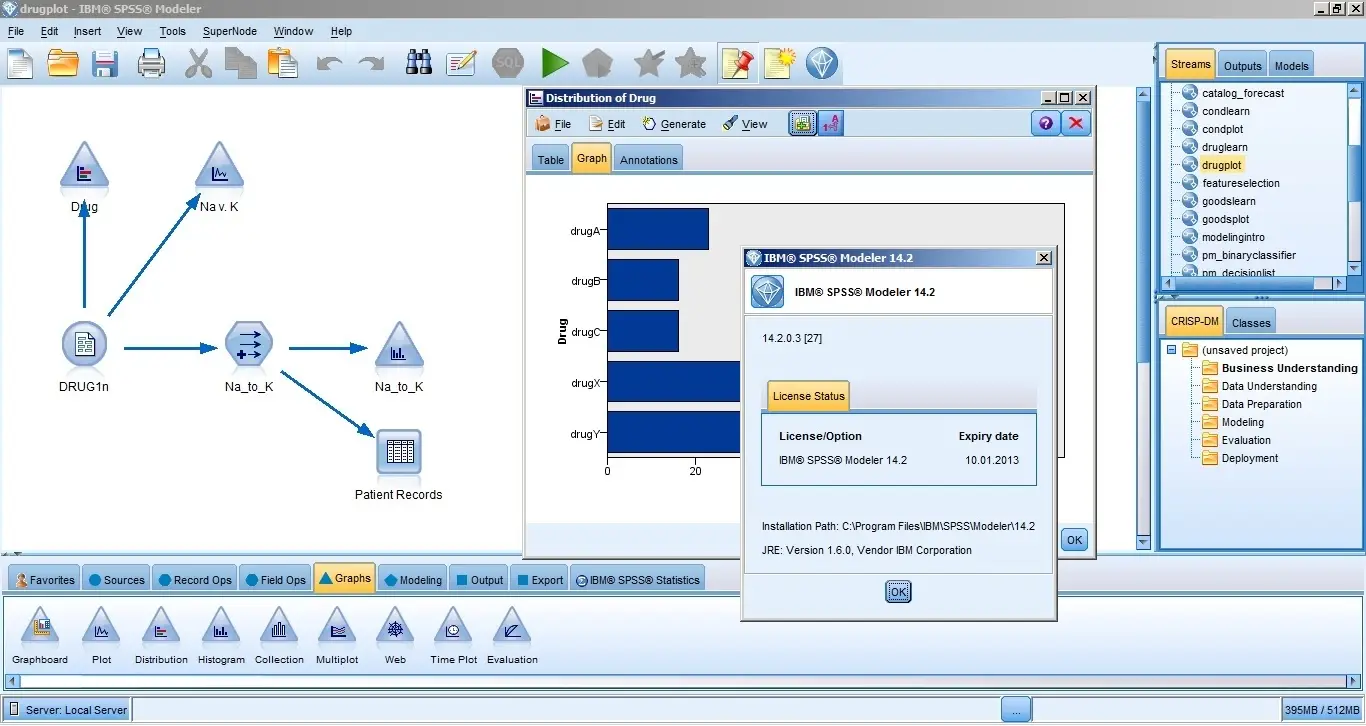
Task: Redo with the right curved arrow
Action: 371,64
